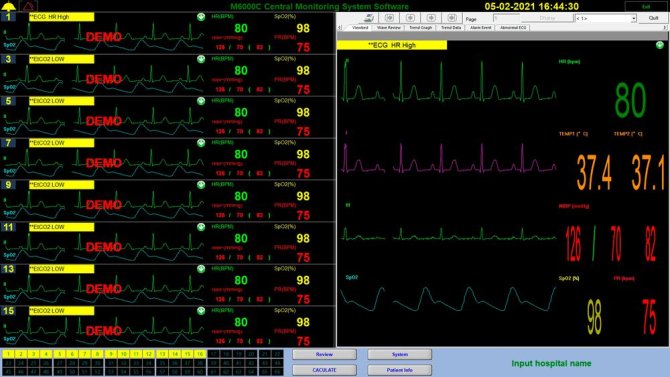Switch to the Wave Review tab
This screenshot has height=377, width=670.
(389, 27)
